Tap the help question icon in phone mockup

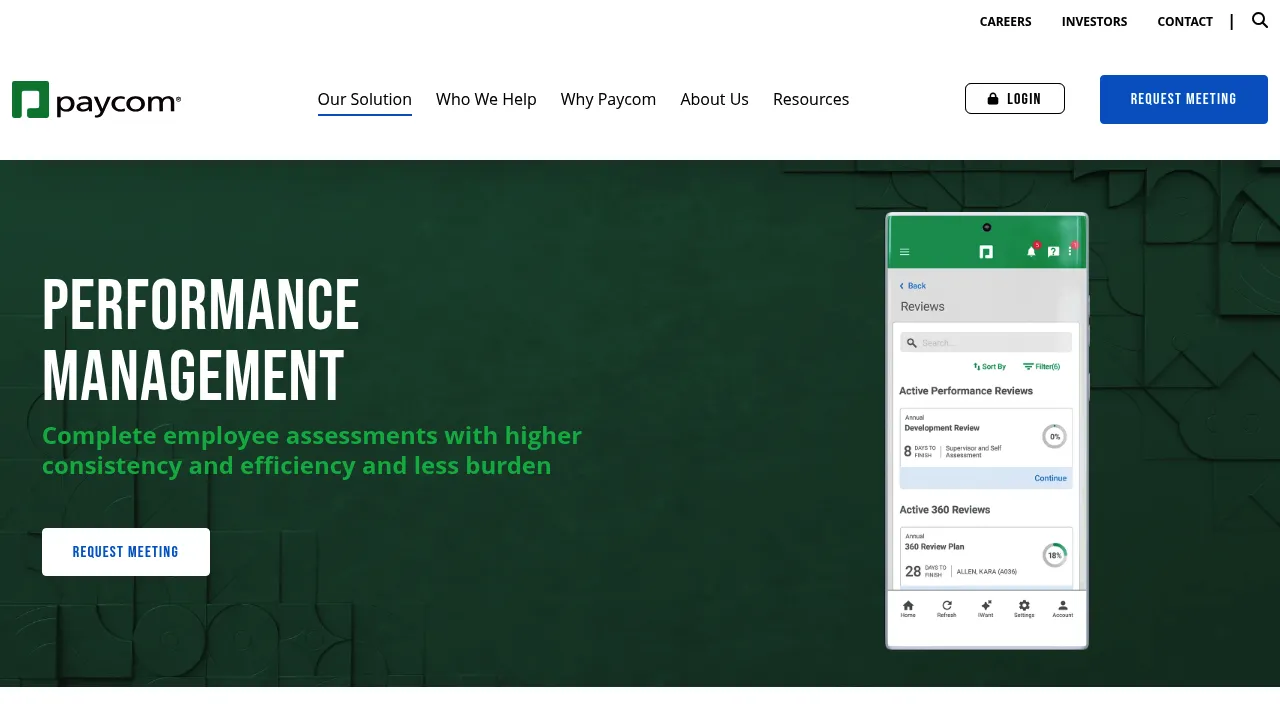[x=1053, y=252]
